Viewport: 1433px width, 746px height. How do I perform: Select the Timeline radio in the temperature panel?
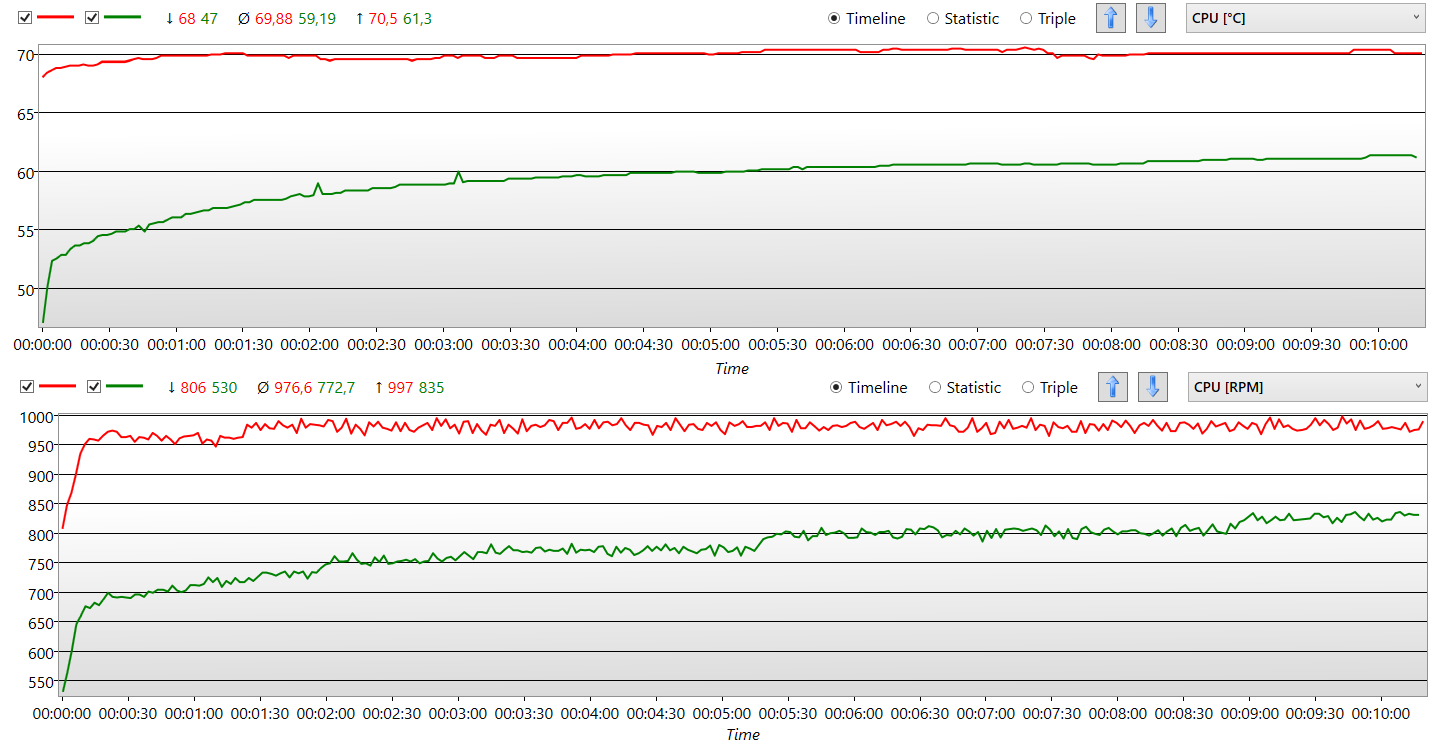click(866, 19)
